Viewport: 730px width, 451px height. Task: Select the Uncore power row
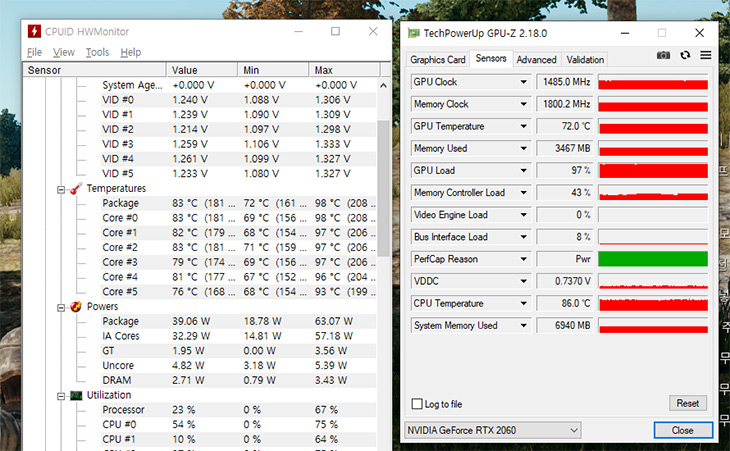[x=238, y=365]
